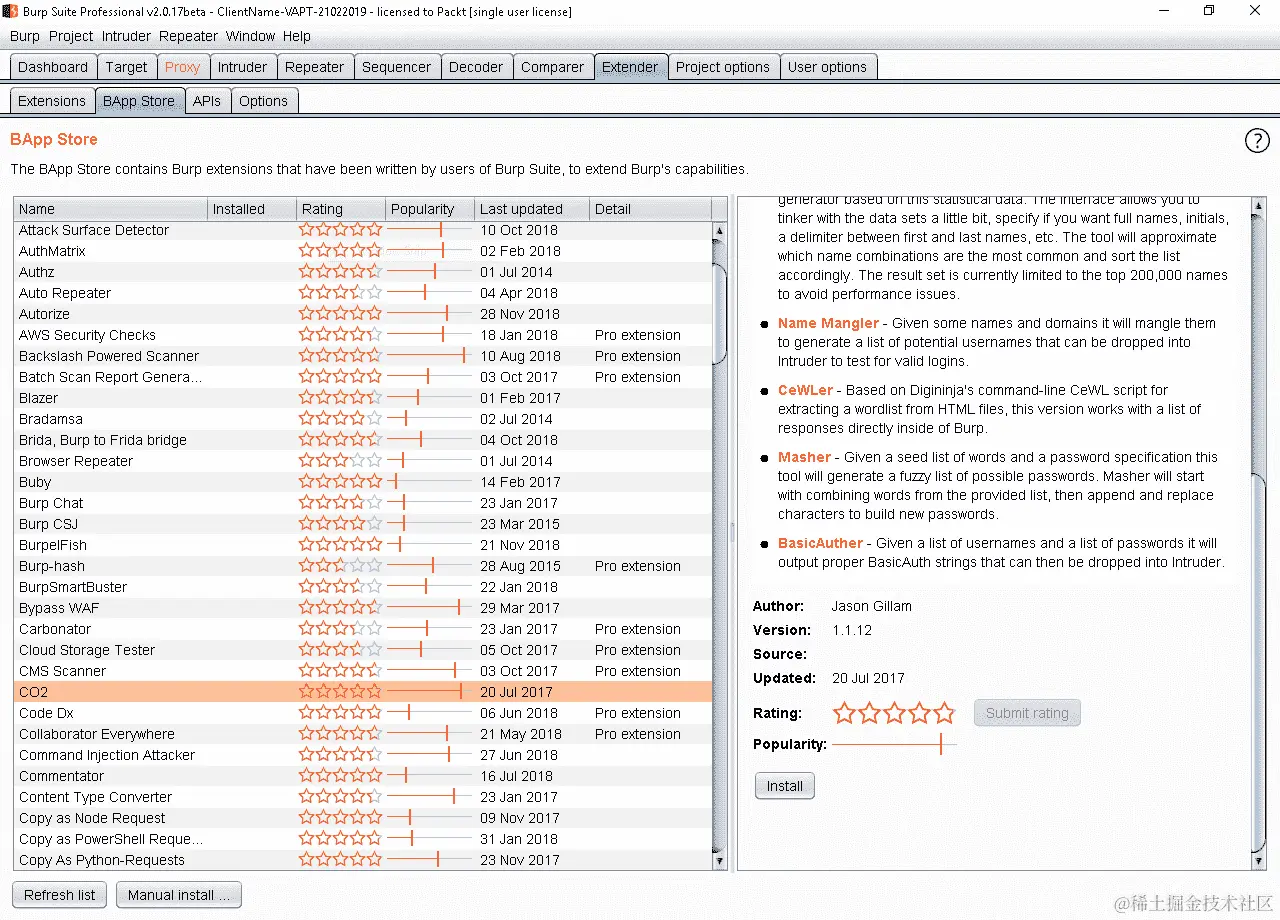
Task: Switch to the Intruder tab
Action: pyautogui.click(x=243, y=67)
